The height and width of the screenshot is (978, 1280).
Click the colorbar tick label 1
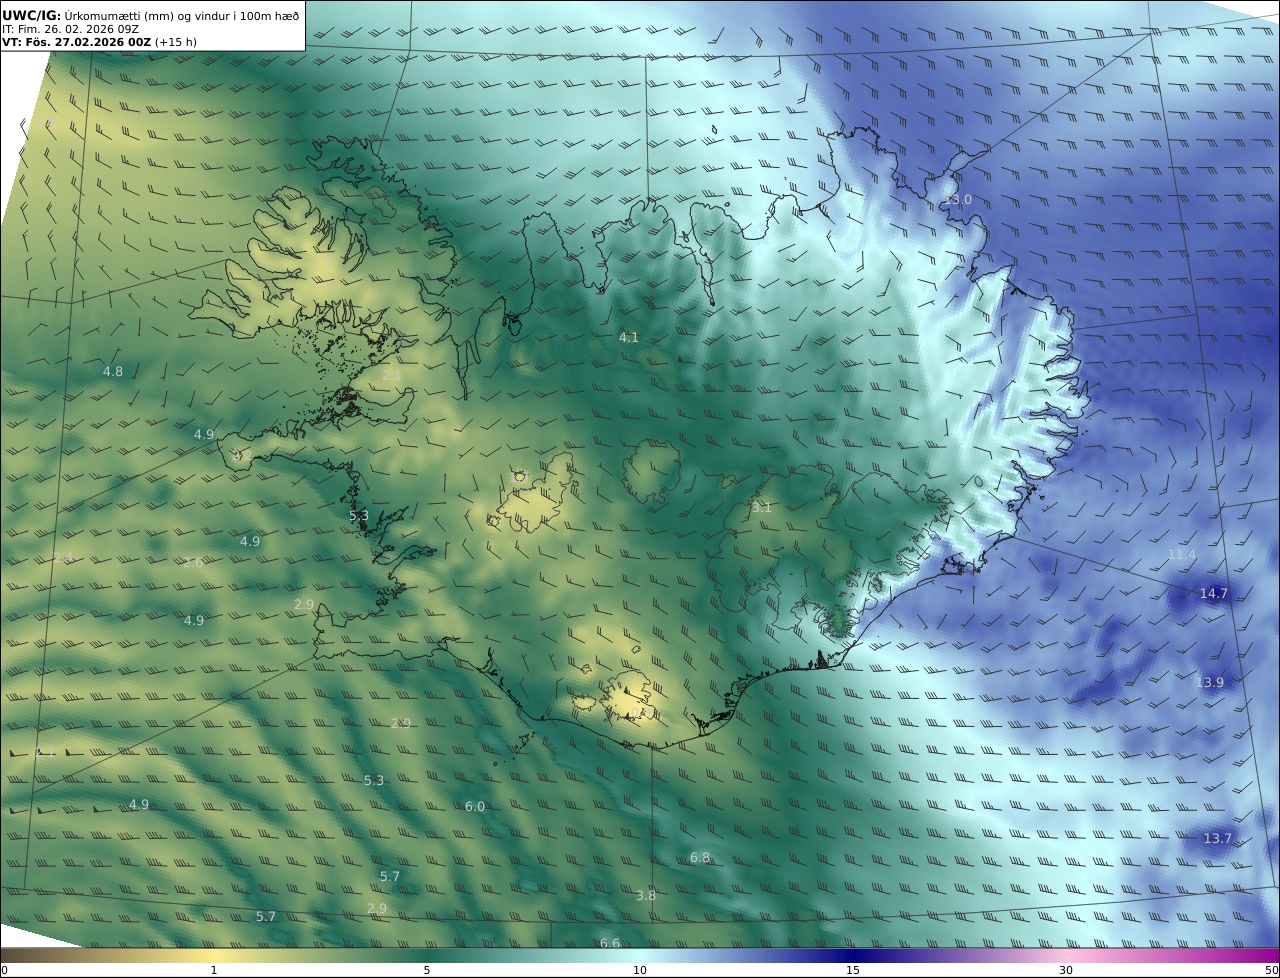tap(214, 970)
